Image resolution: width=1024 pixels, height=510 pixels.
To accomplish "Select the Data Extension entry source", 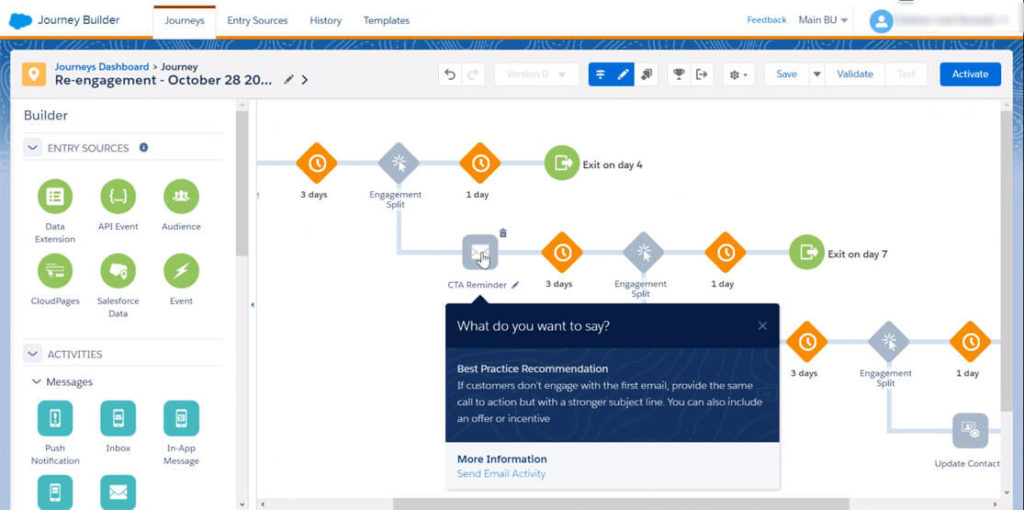I will pyautogui.click(x=55, y=197).
